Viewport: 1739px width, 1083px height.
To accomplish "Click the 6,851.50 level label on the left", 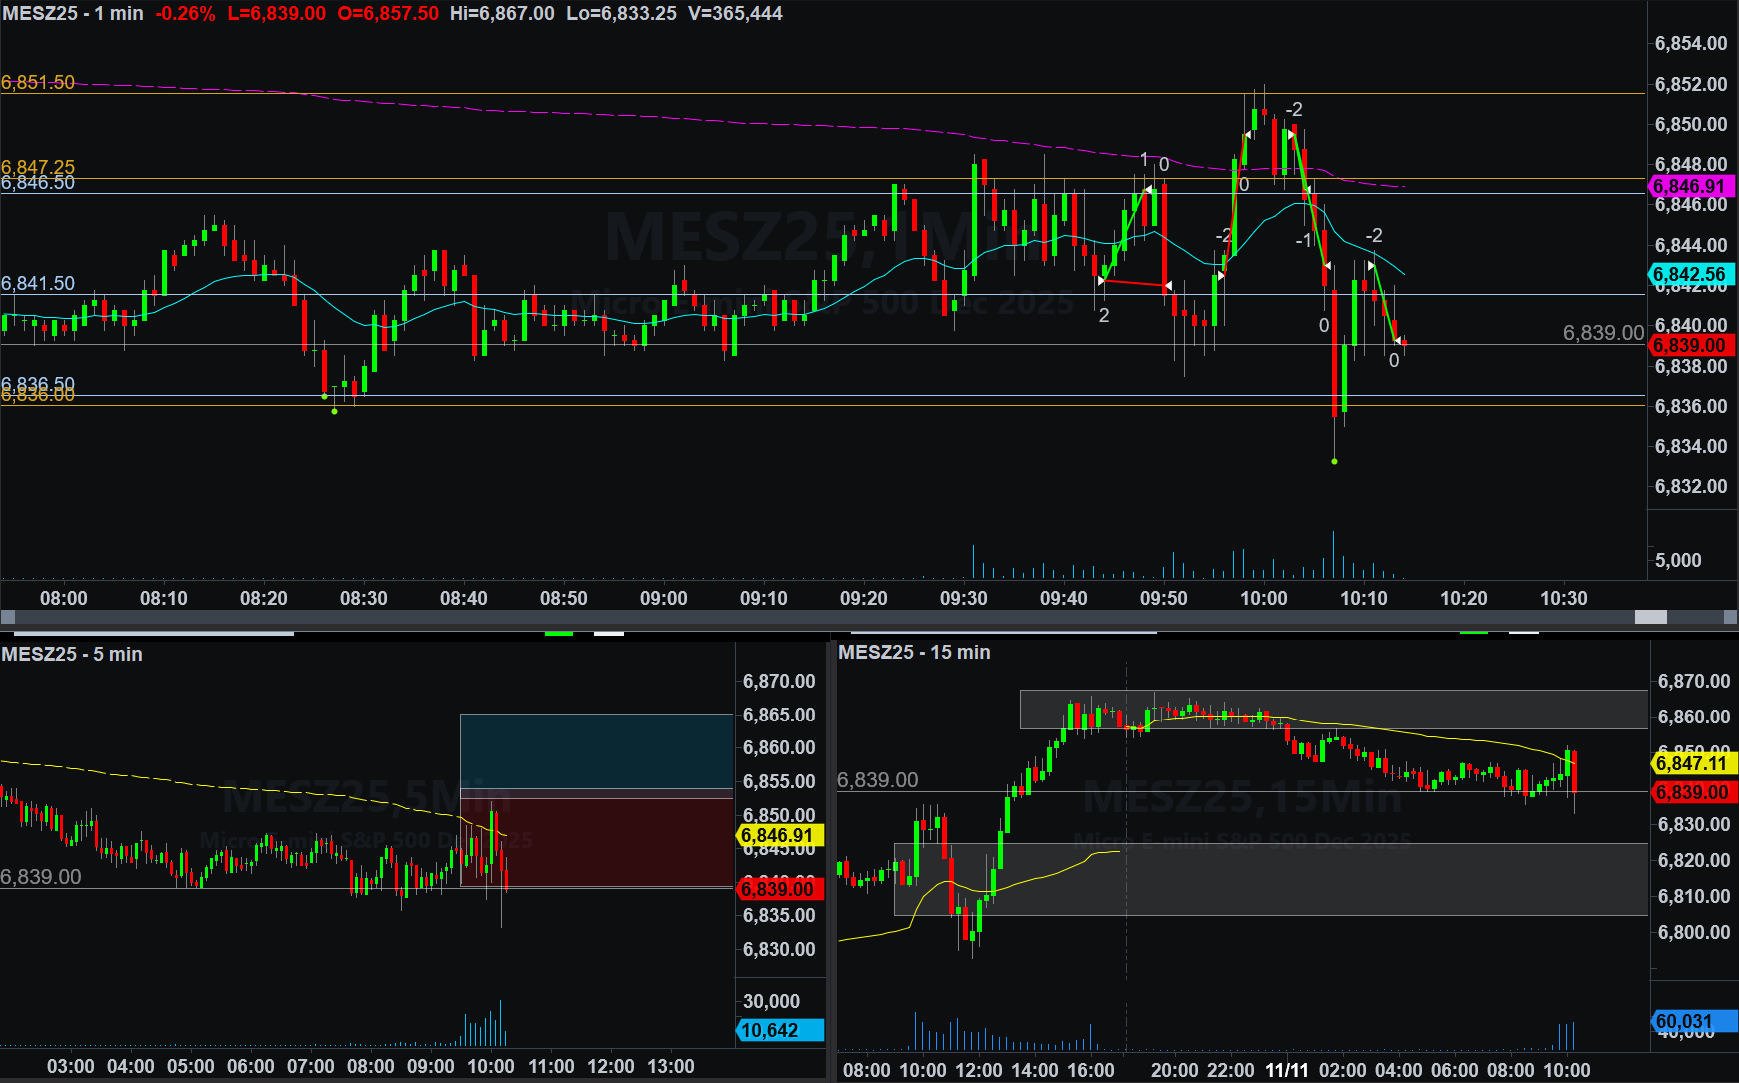I will tap(38, 82).
